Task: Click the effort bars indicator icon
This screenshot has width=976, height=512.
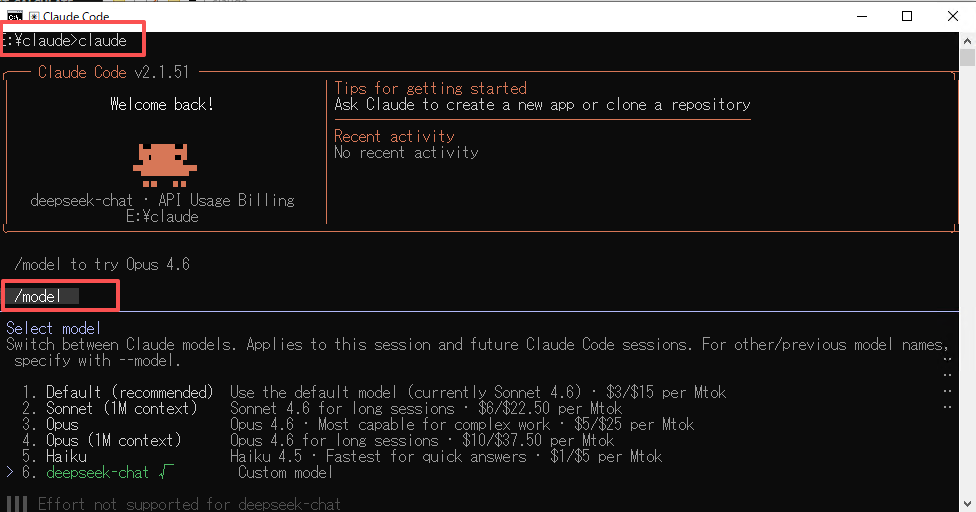Action: [17, 504]
